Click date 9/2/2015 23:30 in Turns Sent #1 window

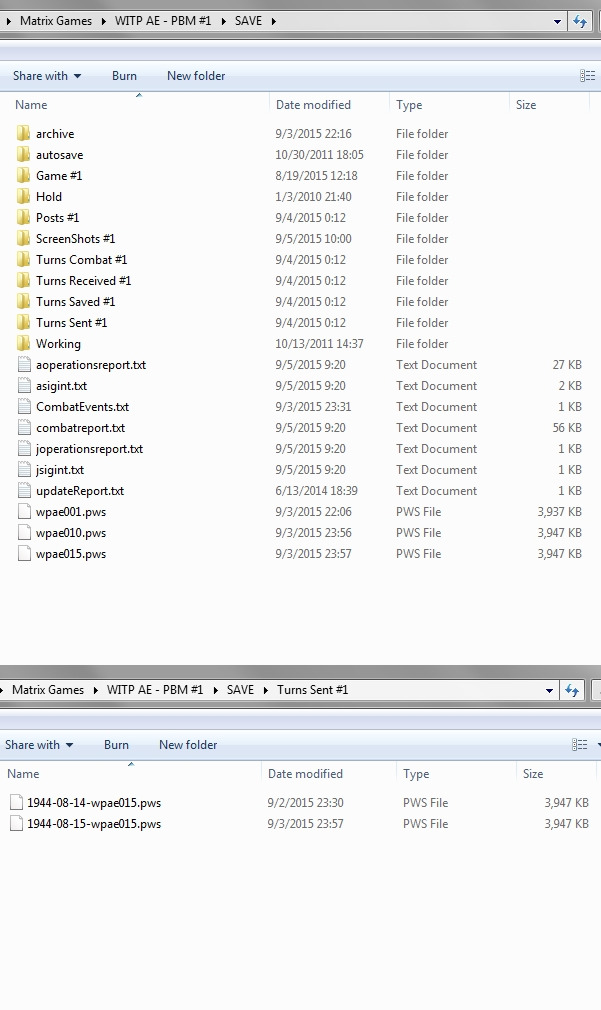[305, 803]
